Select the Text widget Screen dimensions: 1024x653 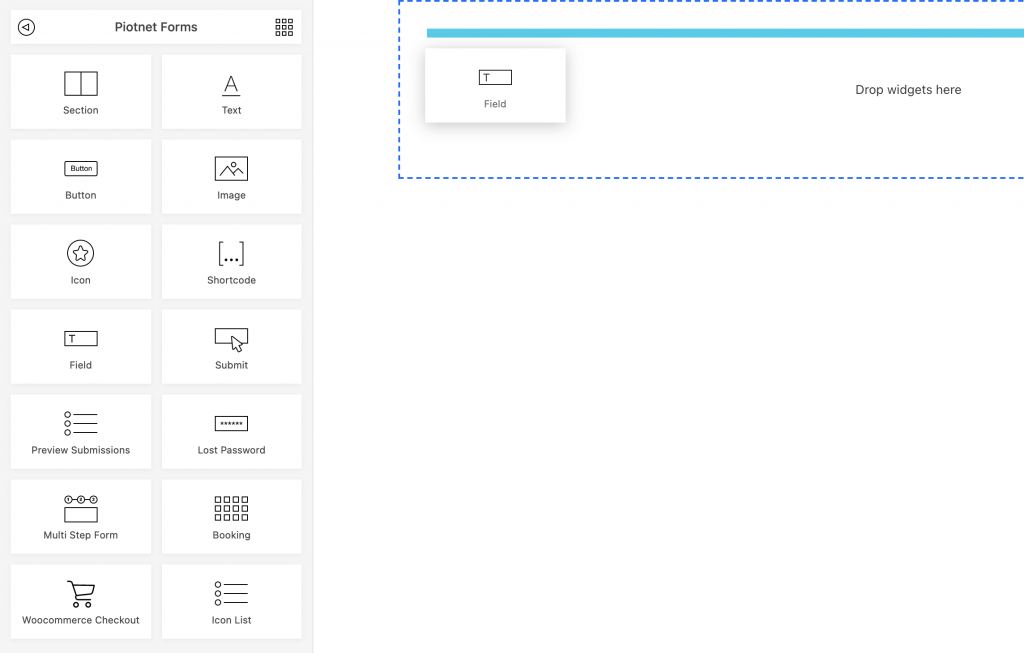coord(231,91)
